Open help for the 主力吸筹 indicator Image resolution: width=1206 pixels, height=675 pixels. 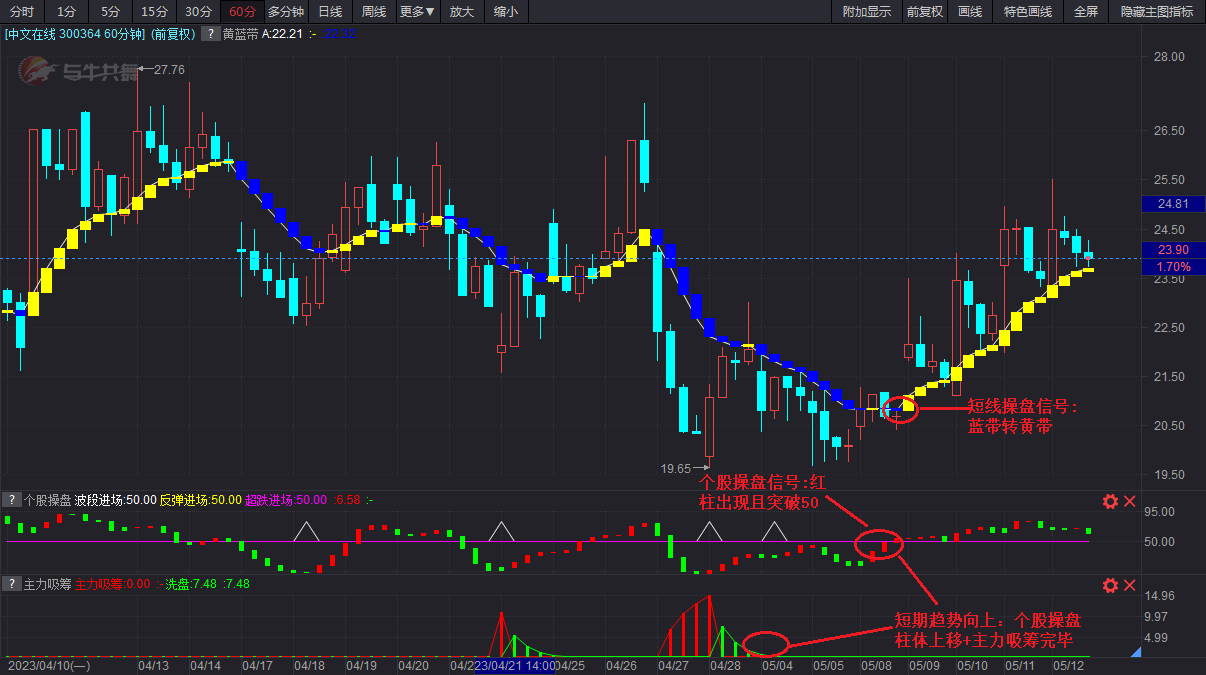point(12,584)
